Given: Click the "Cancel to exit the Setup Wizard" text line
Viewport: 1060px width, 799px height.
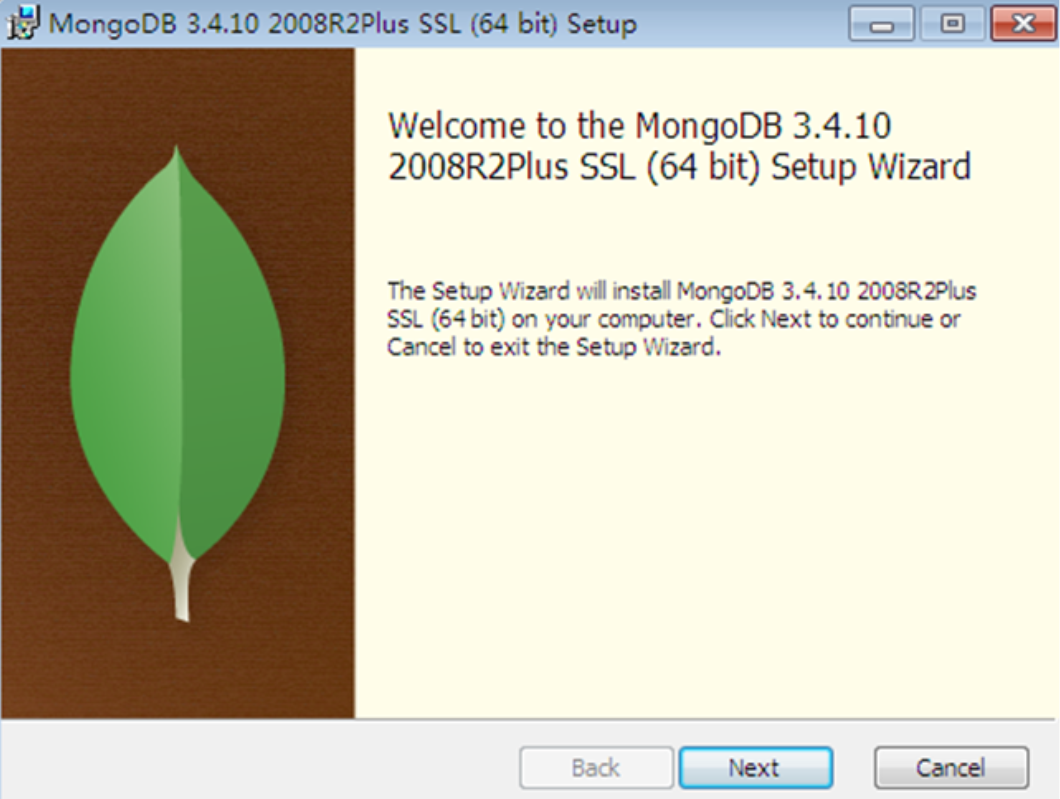Looking at the screenshot, I should (554, 347).
